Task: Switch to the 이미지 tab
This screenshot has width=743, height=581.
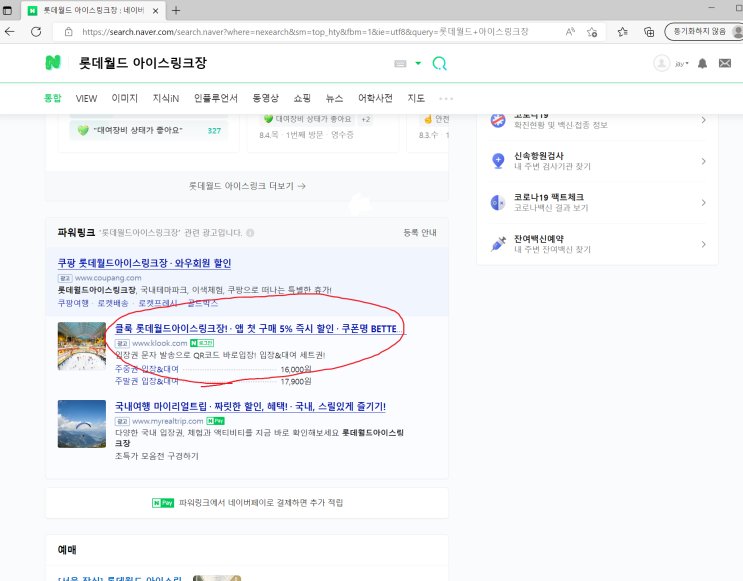Action: click(125, 98)
